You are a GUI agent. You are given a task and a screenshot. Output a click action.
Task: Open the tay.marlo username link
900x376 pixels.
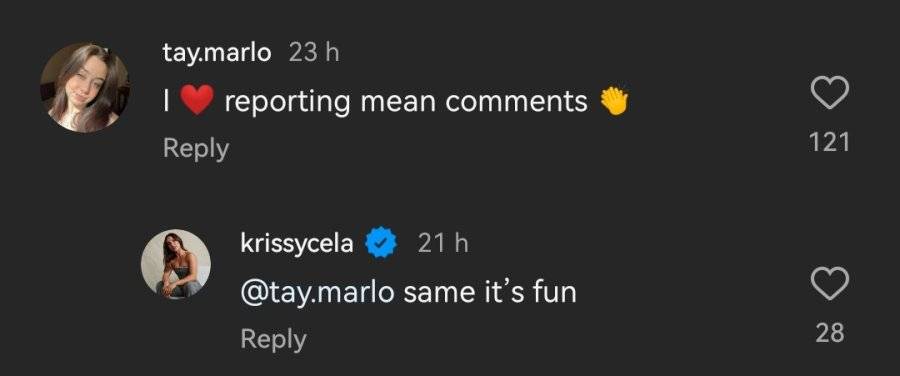(217, 53)
